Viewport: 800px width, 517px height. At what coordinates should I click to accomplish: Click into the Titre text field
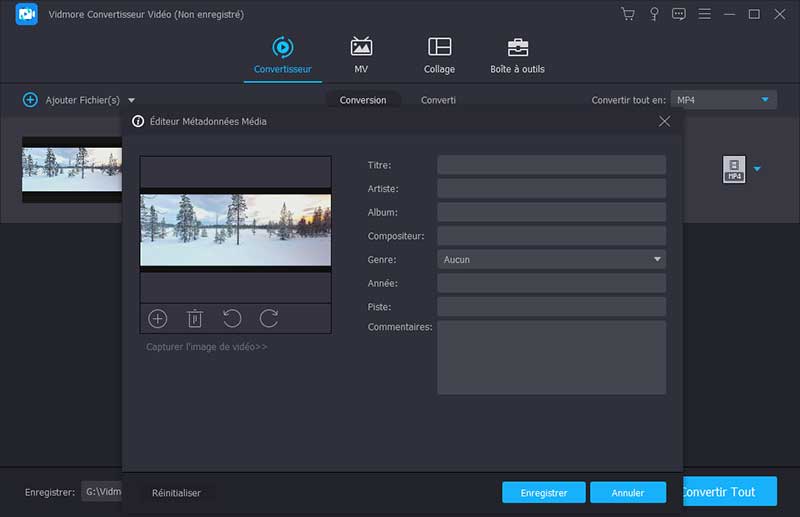pos(551,165)
